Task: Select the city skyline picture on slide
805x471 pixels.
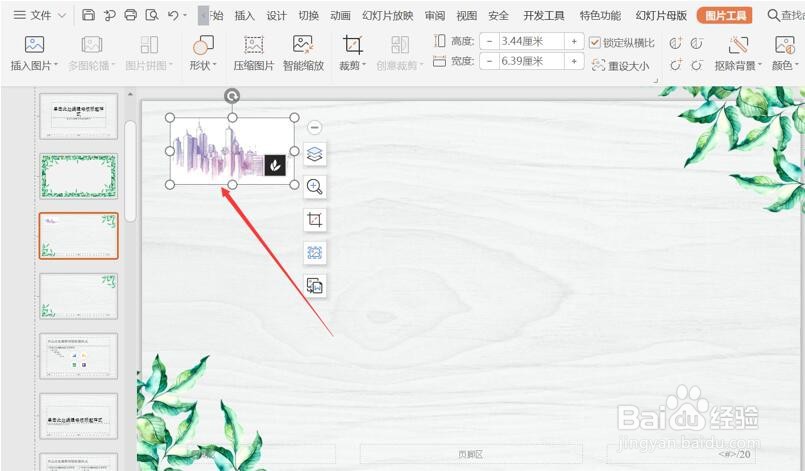Action: point(232,151)
